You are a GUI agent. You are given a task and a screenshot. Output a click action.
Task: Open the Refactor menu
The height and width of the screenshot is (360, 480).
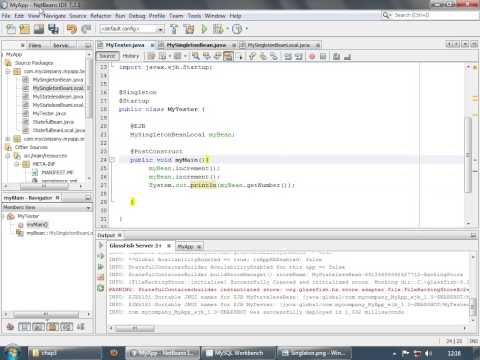[100, 16]
